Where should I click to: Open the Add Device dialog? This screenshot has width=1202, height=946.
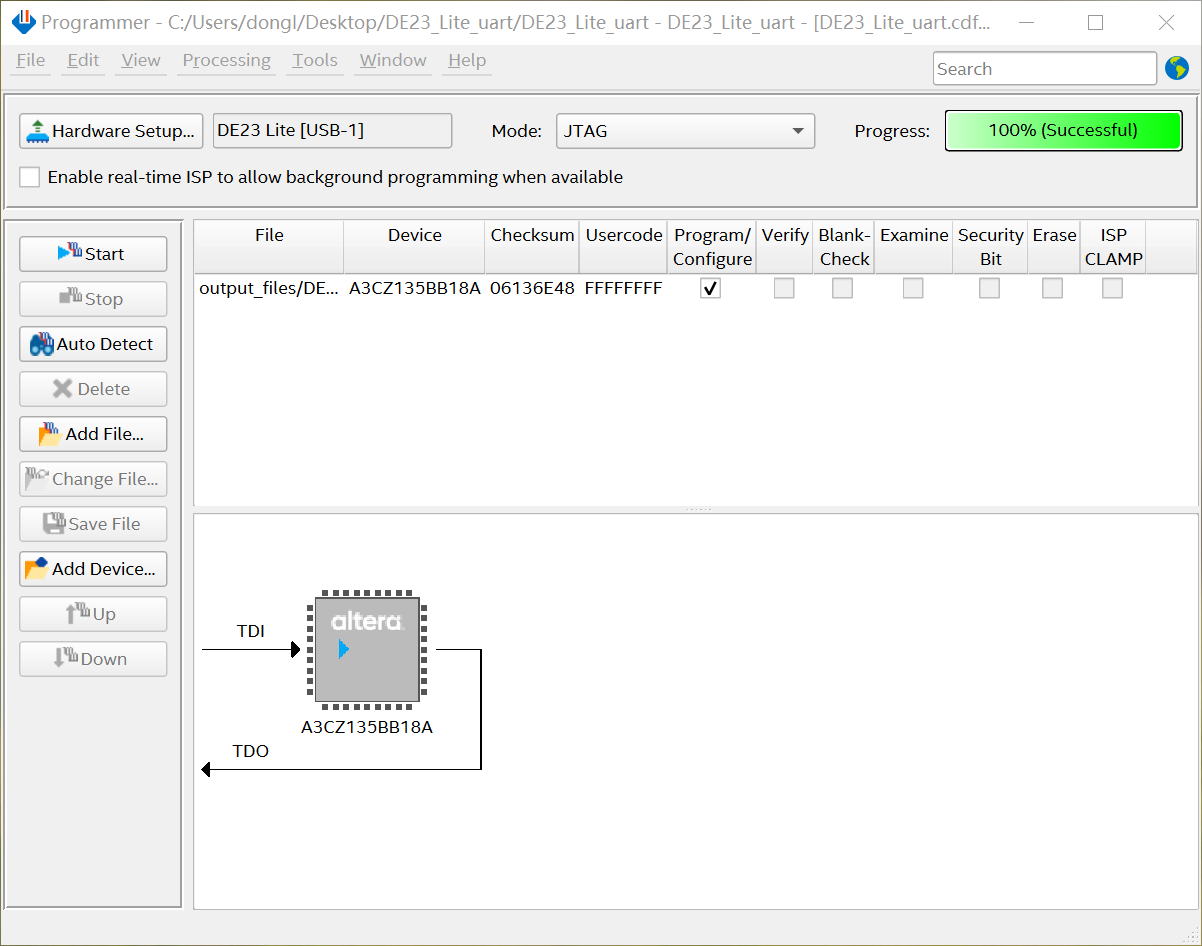(x=93, y=569)
